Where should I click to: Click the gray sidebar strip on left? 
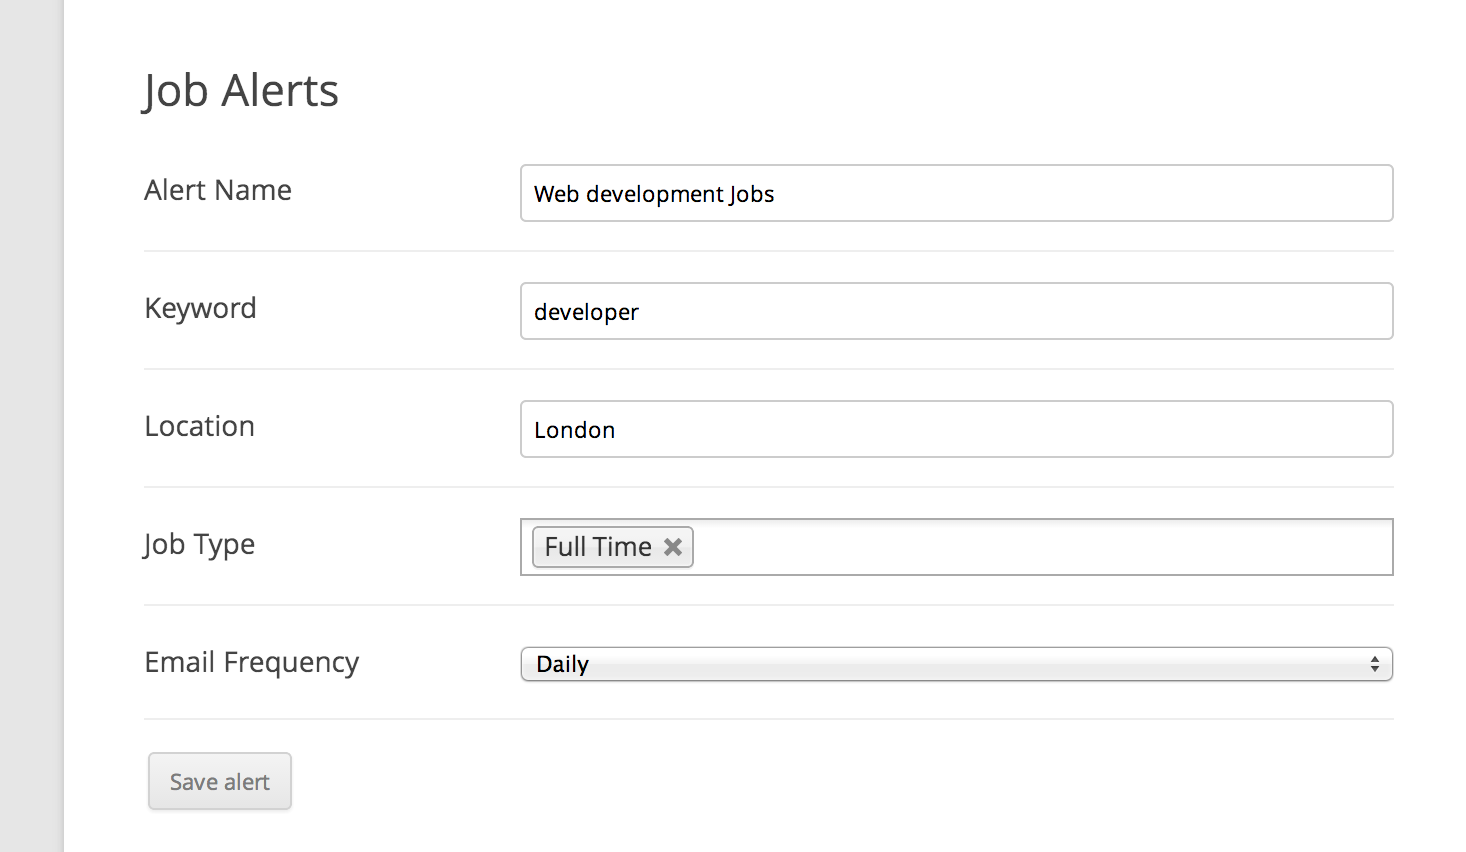point(32,426)
